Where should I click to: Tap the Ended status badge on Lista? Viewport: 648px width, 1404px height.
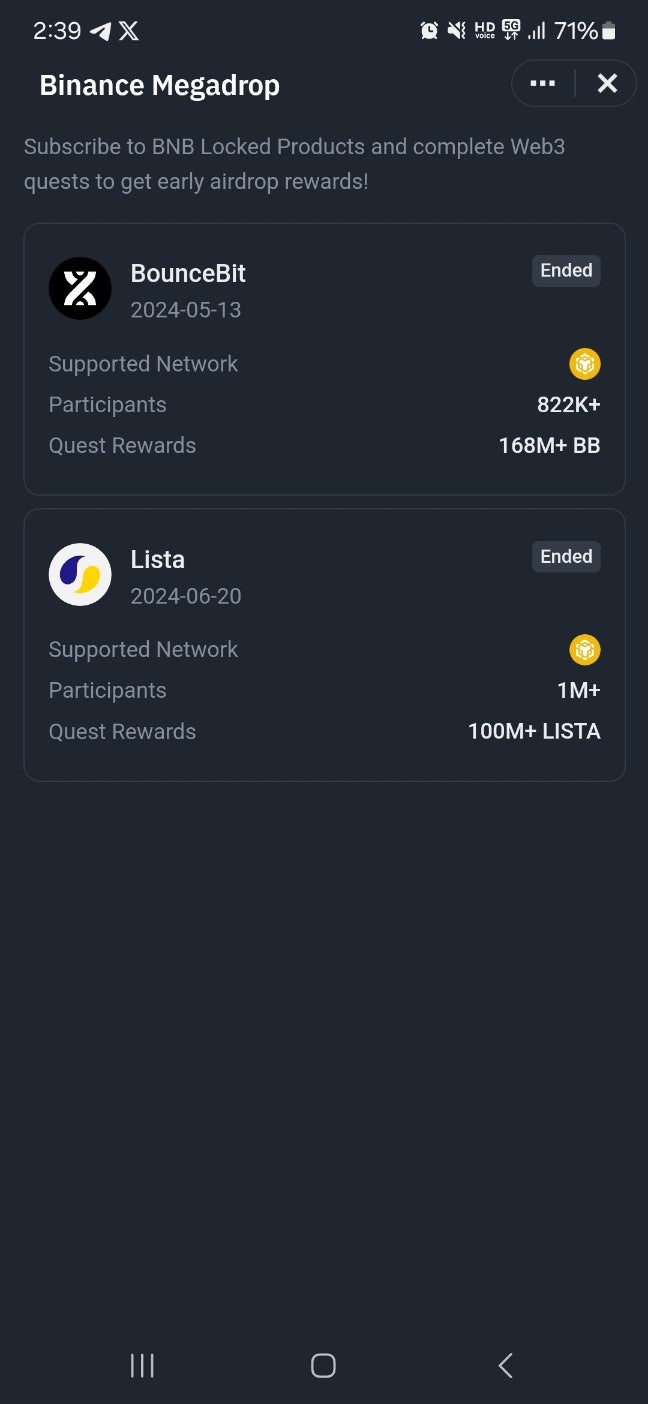[566, 557]
